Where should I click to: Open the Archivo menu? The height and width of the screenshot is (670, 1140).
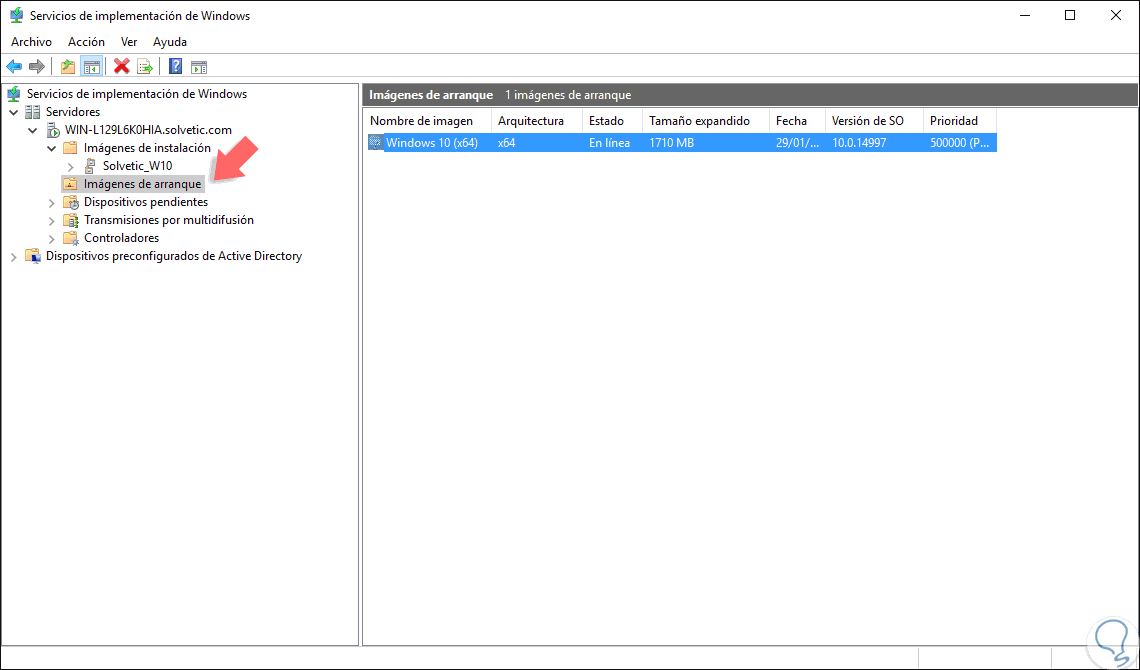click(31, 42)
